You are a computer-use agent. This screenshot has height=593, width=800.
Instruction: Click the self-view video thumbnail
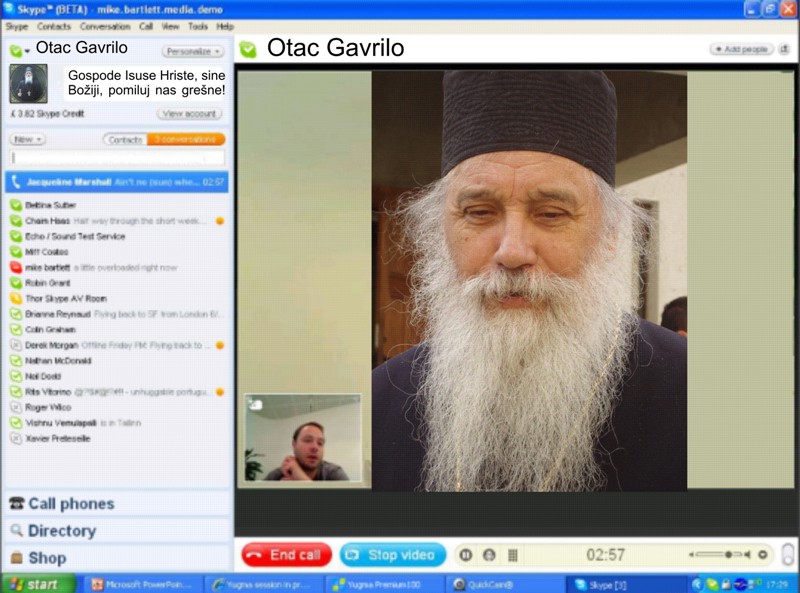[303, 437]
